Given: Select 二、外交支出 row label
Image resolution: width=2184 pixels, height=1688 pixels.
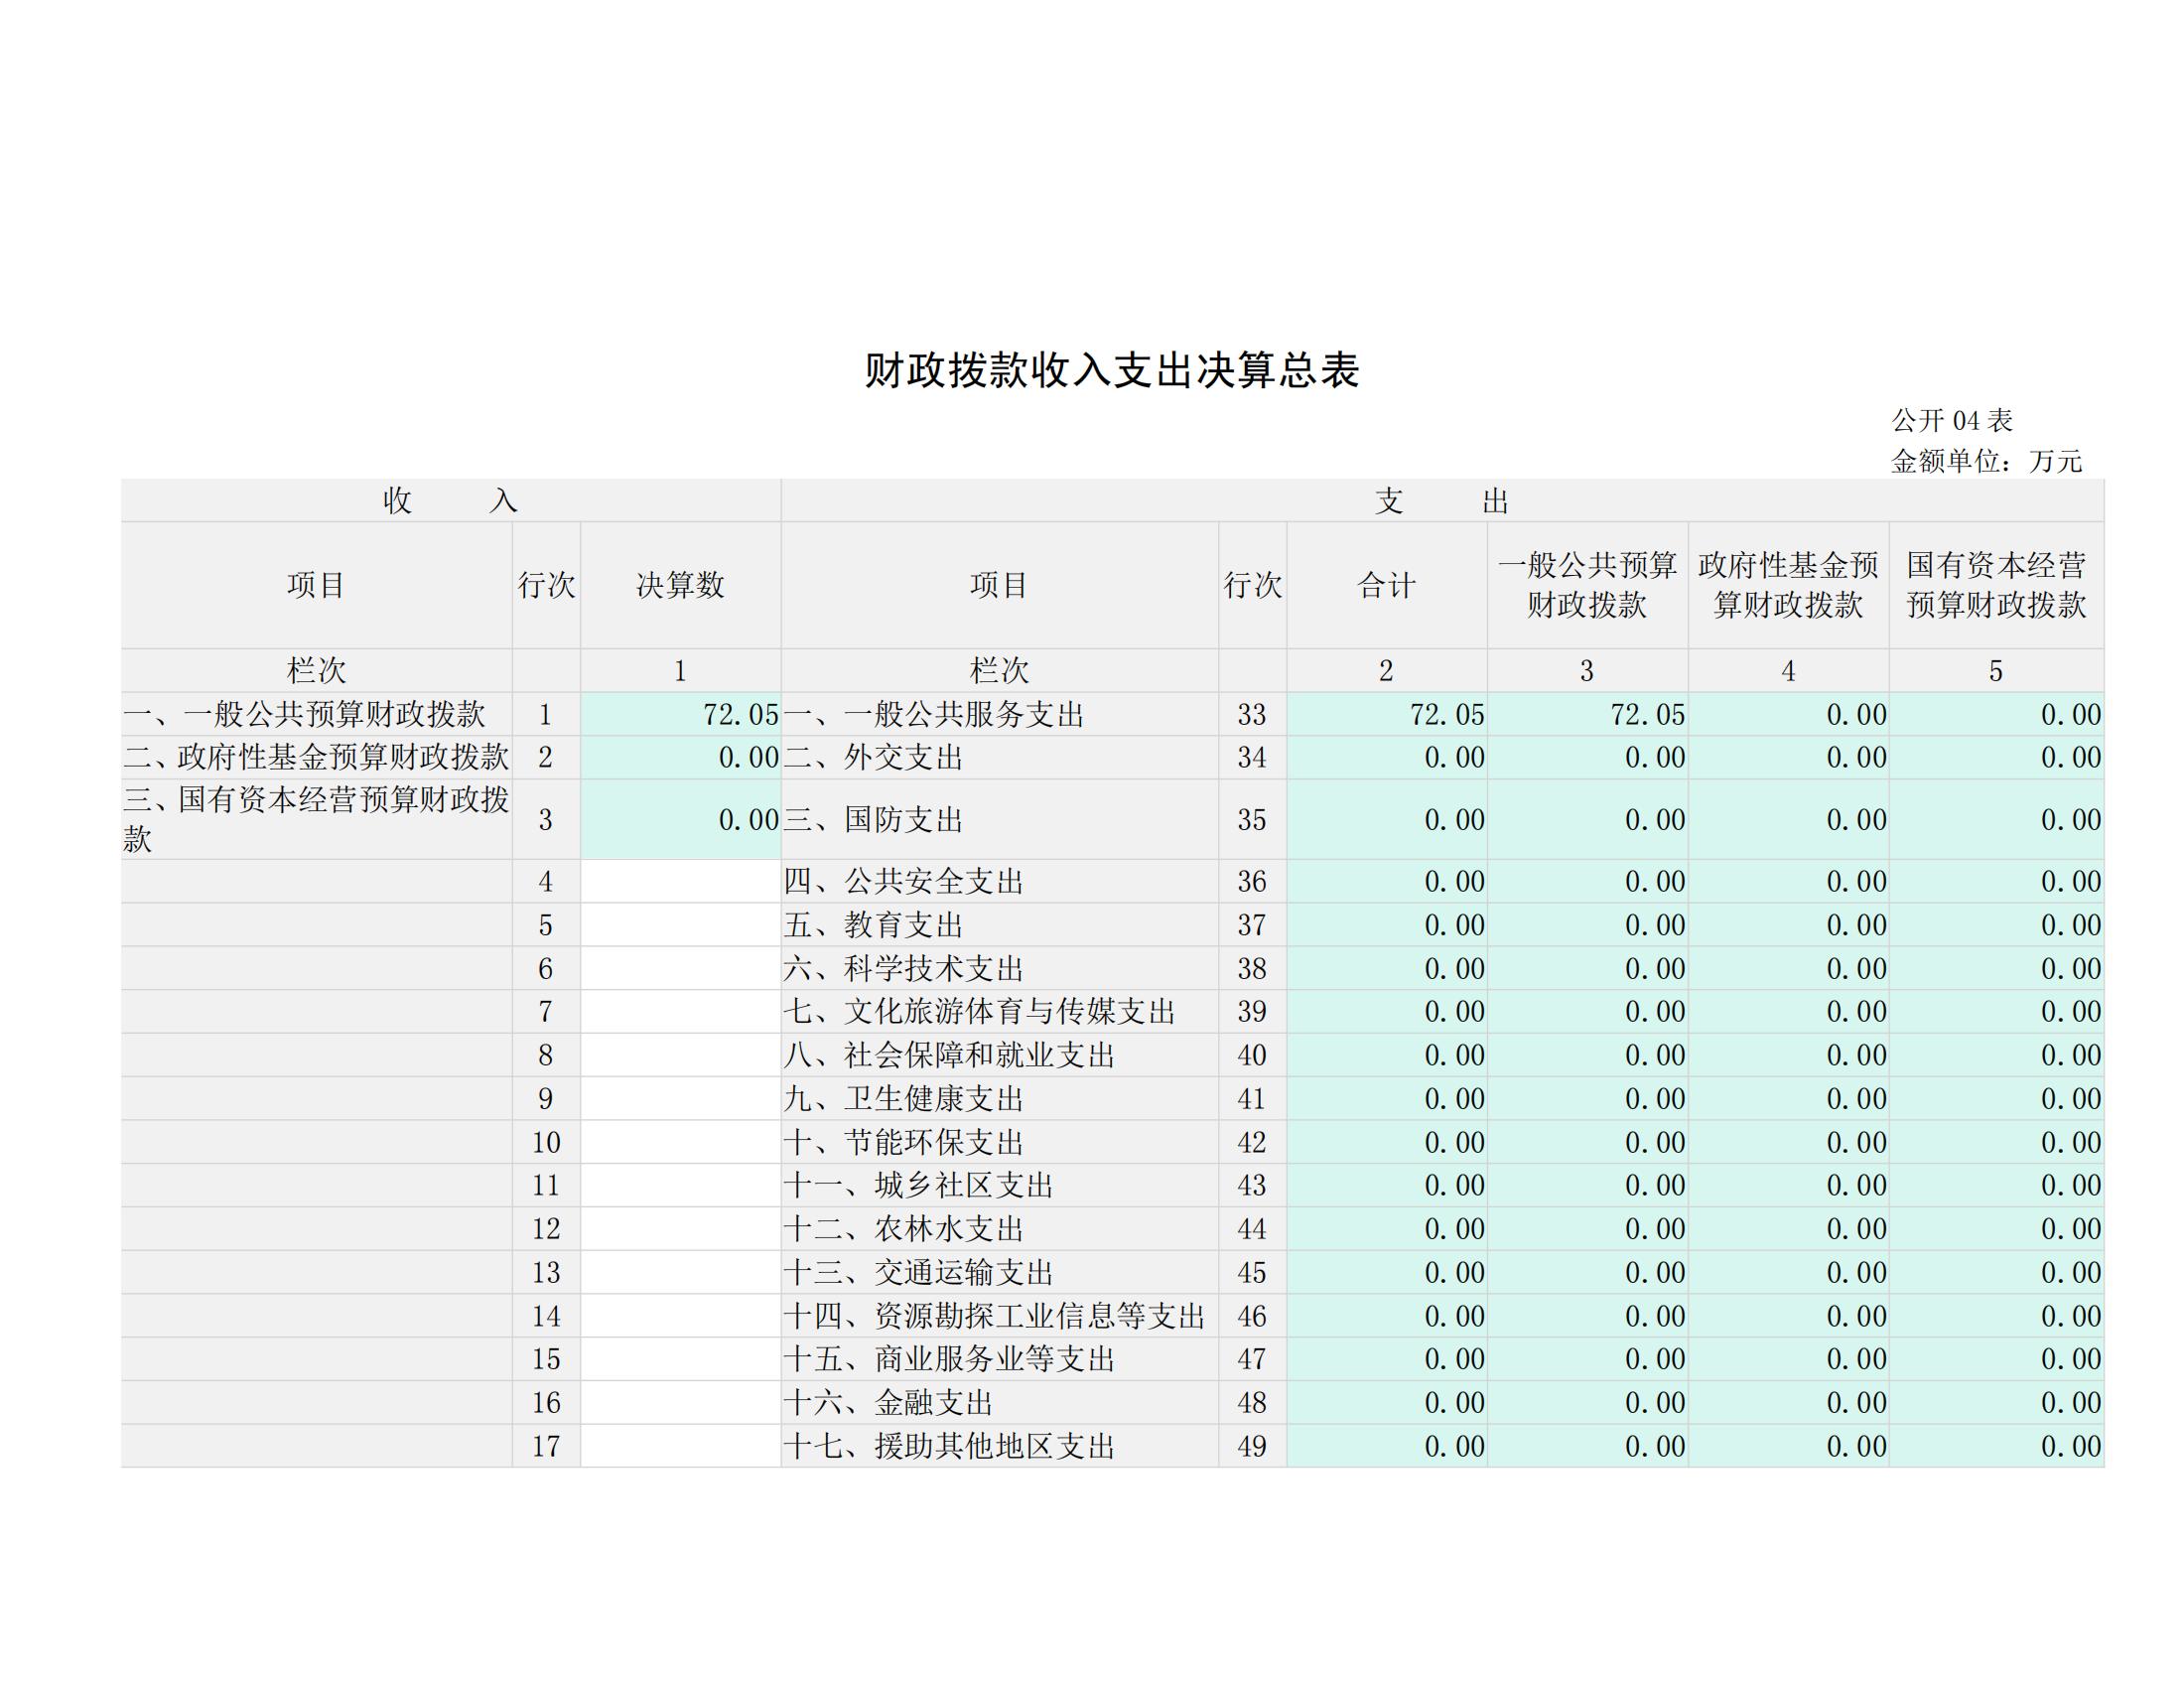Looking at the screenshot, I should coord(873,758).
